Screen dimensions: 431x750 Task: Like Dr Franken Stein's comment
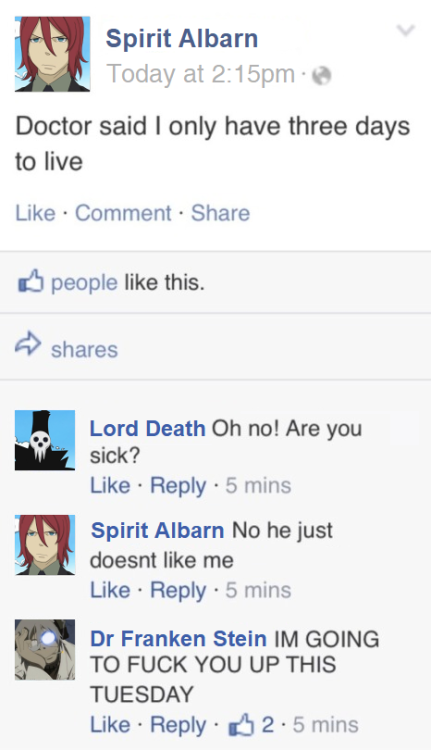[x=110, y=725]
